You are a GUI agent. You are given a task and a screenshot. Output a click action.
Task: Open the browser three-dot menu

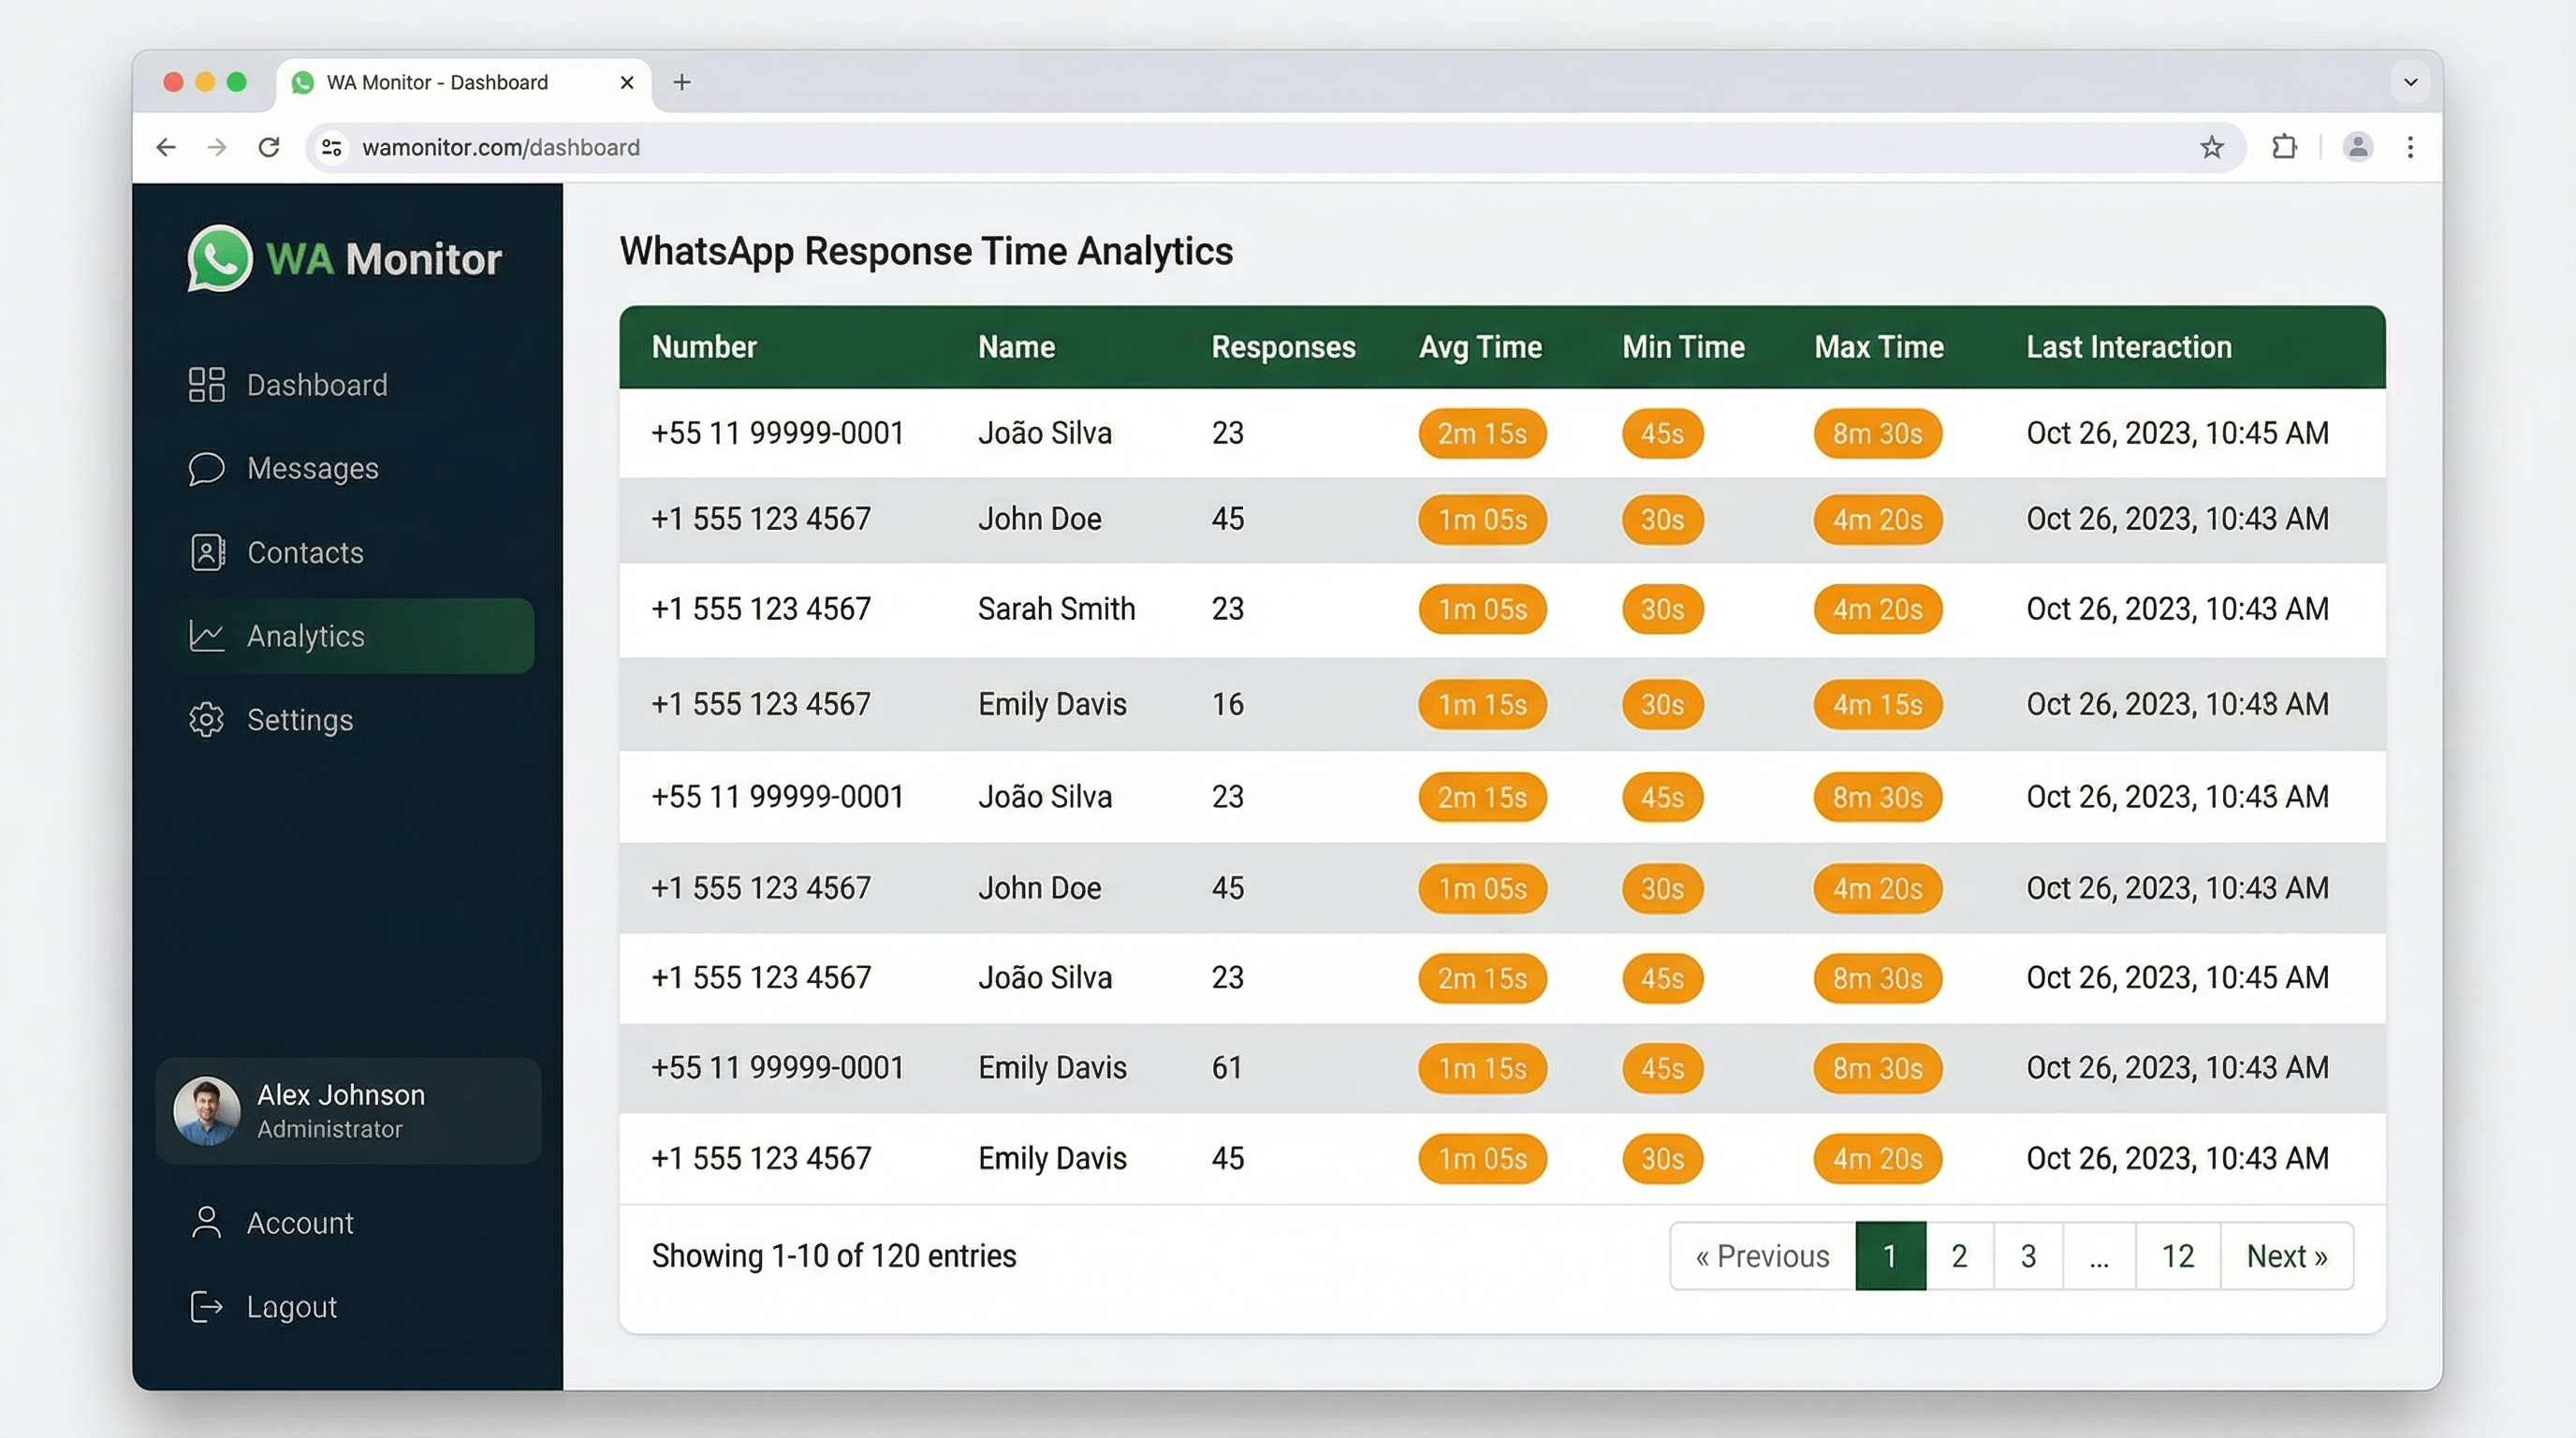pos(2410,148)
